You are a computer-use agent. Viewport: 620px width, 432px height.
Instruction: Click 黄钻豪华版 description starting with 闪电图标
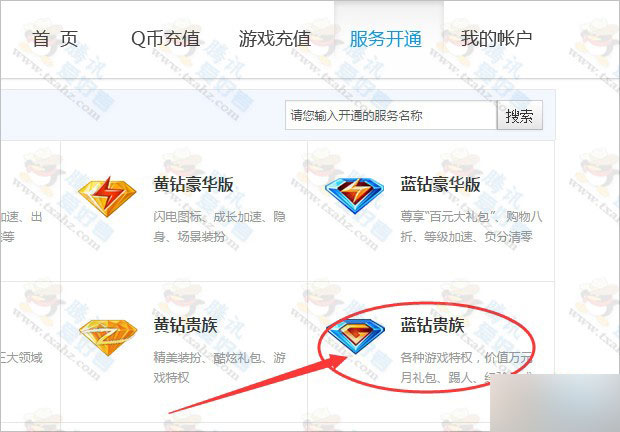coord(219,226)
